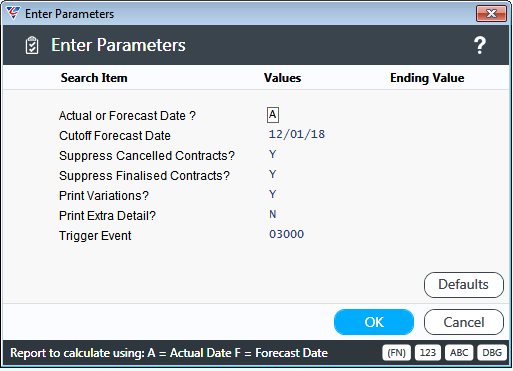
Task: Click the Cancel button
Action: (x=464, y=322)
